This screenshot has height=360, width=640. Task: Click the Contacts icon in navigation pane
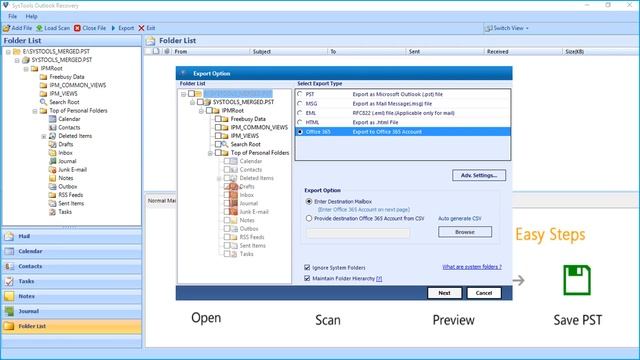9,267
